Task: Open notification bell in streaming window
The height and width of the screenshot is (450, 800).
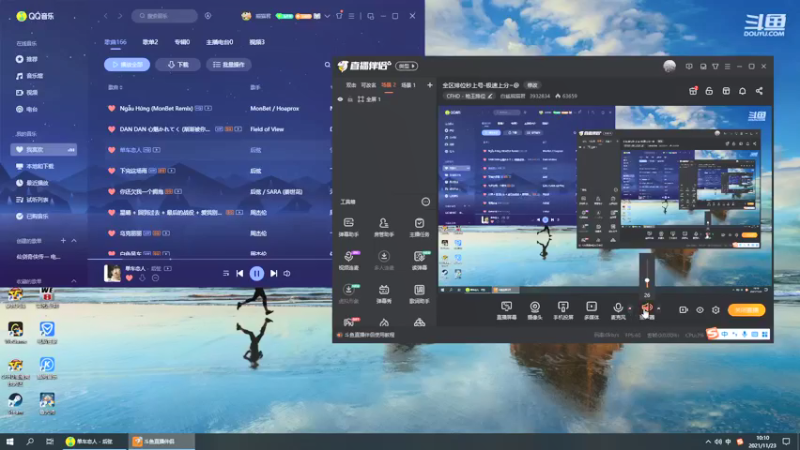Action: tap(742, 91)
